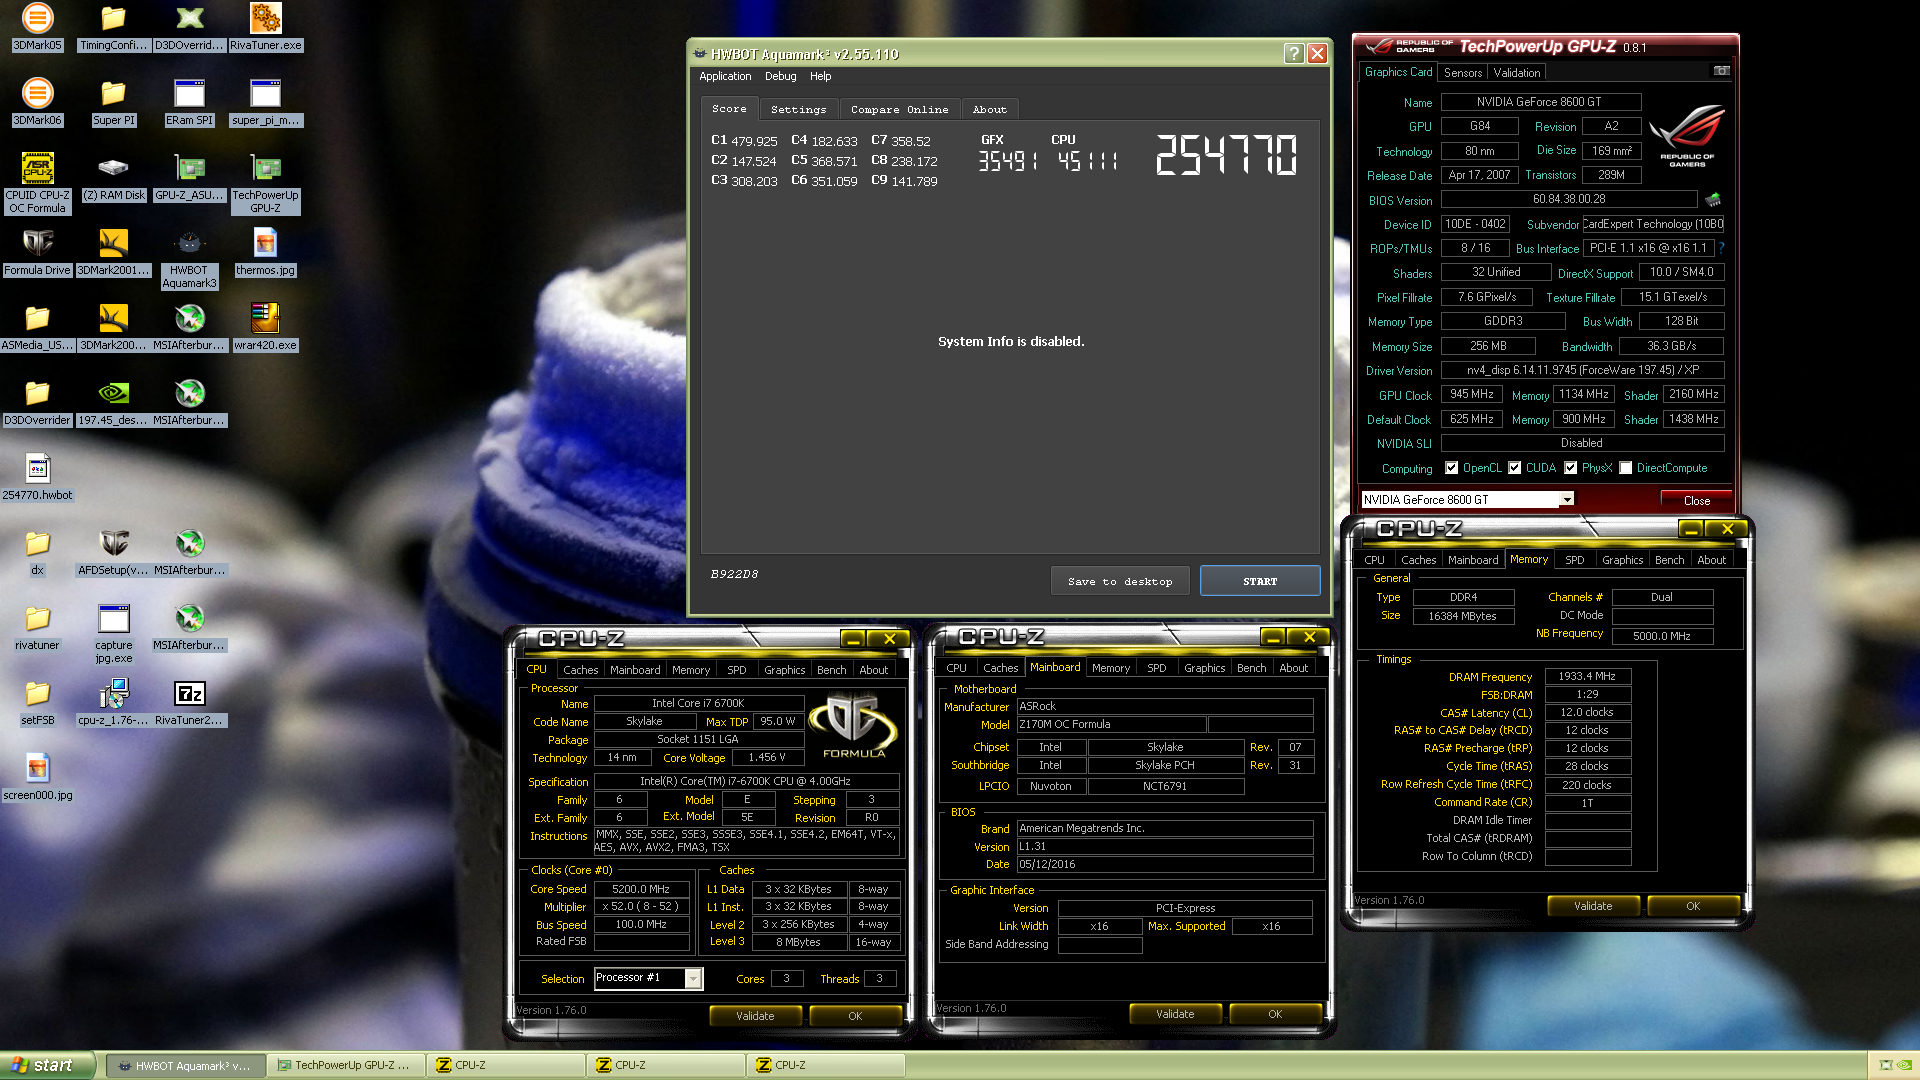This screenshot has height=1080, width=1920.
Task: Launch capture jpg.exe desktop icon
Action: pyautogui.click(x=113, y=633)
